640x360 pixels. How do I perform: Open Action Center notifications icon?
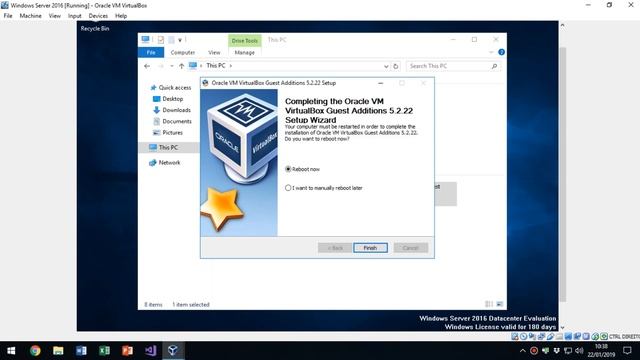pos(627,351)
